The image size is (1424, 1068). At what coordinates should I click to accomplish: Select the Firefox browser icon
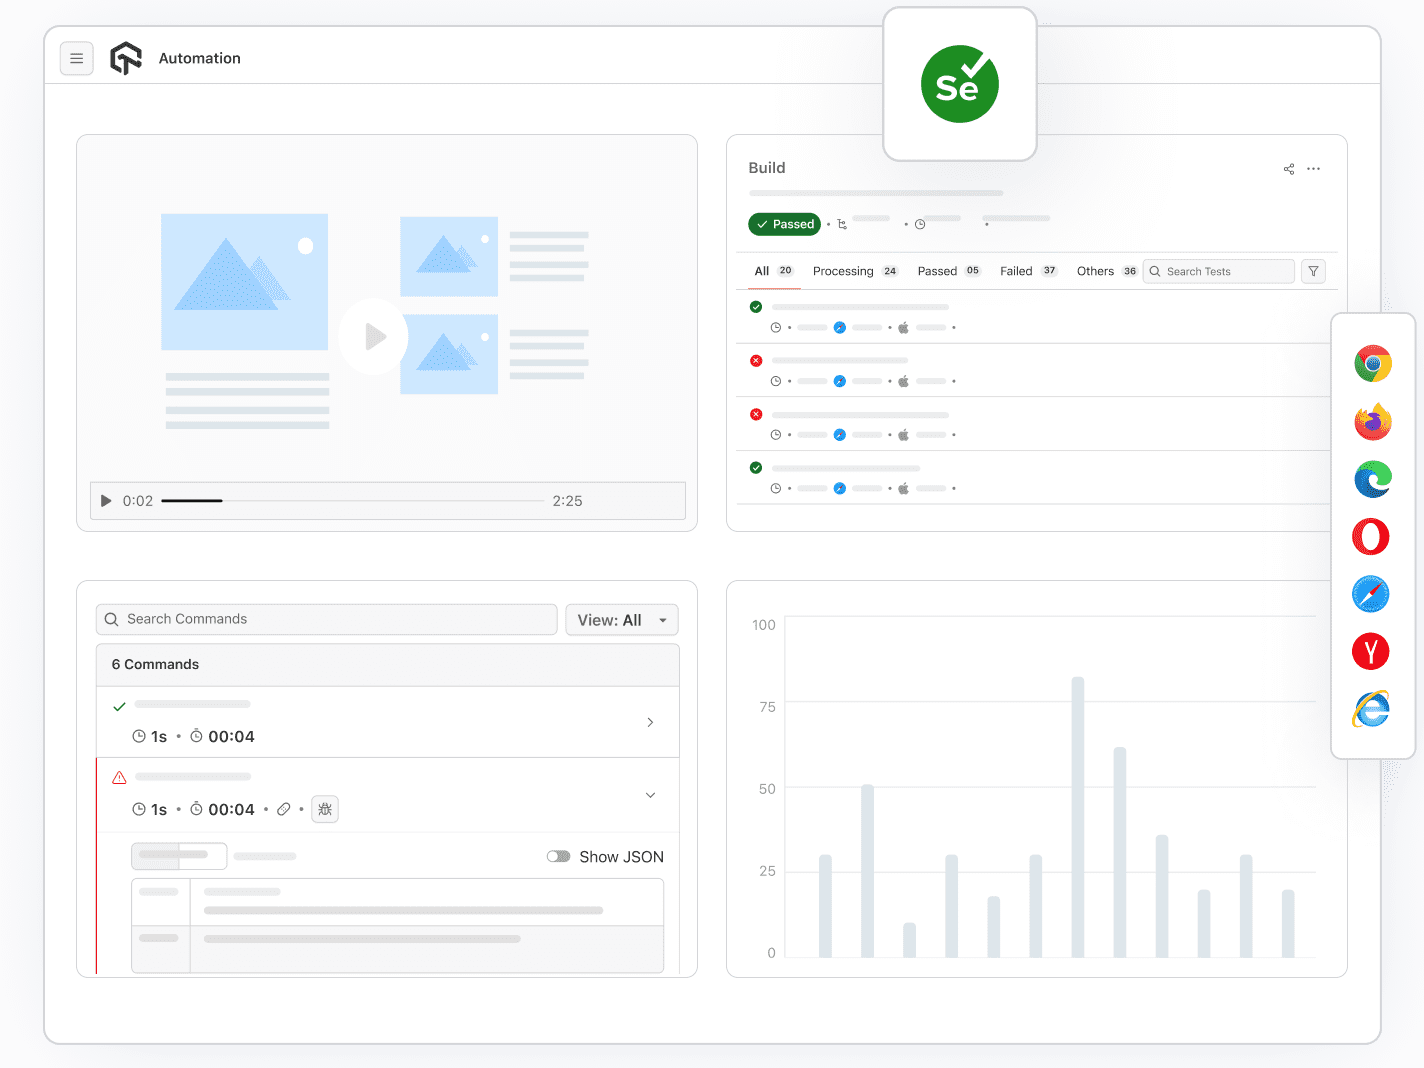[1372, 421]
